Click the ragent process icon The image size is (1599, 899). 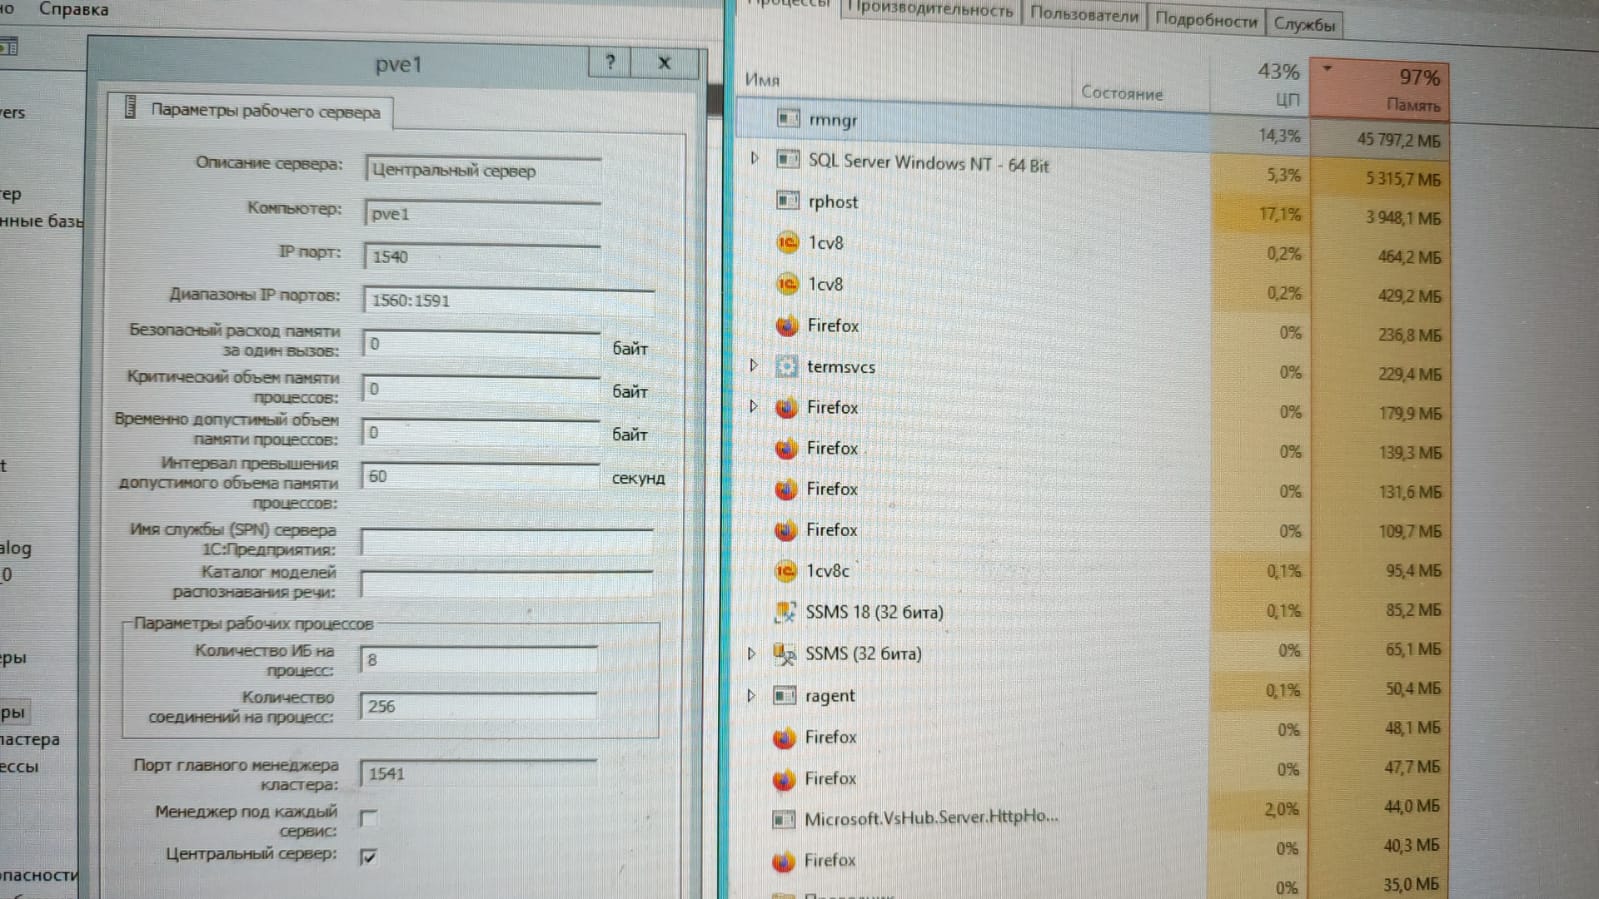pos(785,695)
